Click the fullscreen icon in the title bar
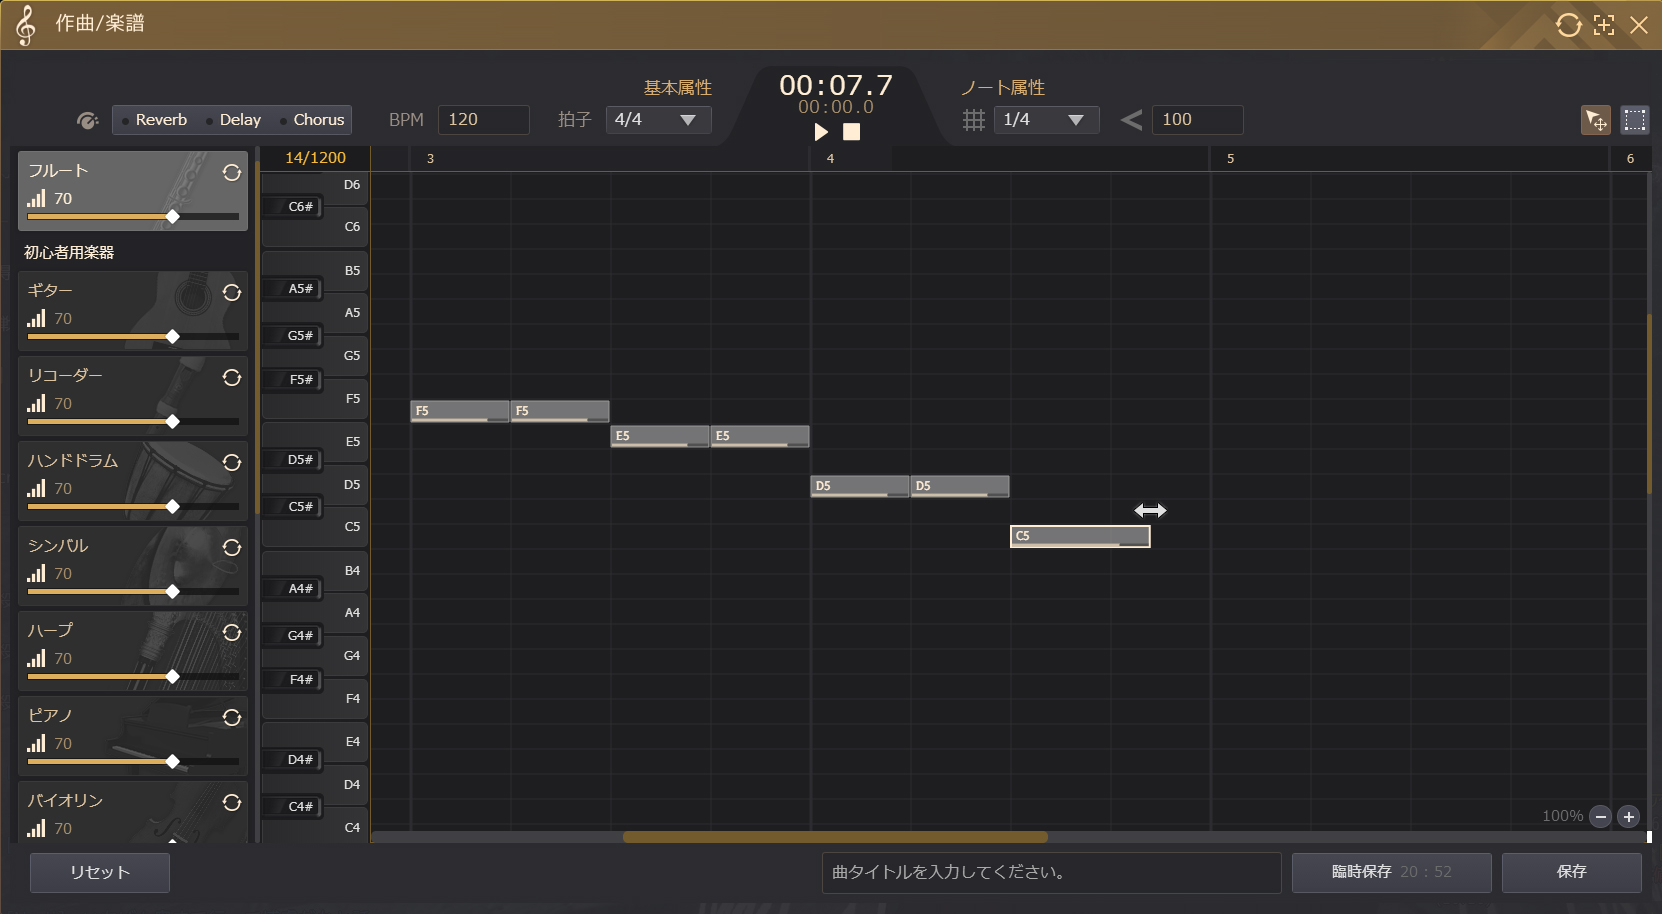This screenshot has width=1662, height=914. tap(1604, 25)
